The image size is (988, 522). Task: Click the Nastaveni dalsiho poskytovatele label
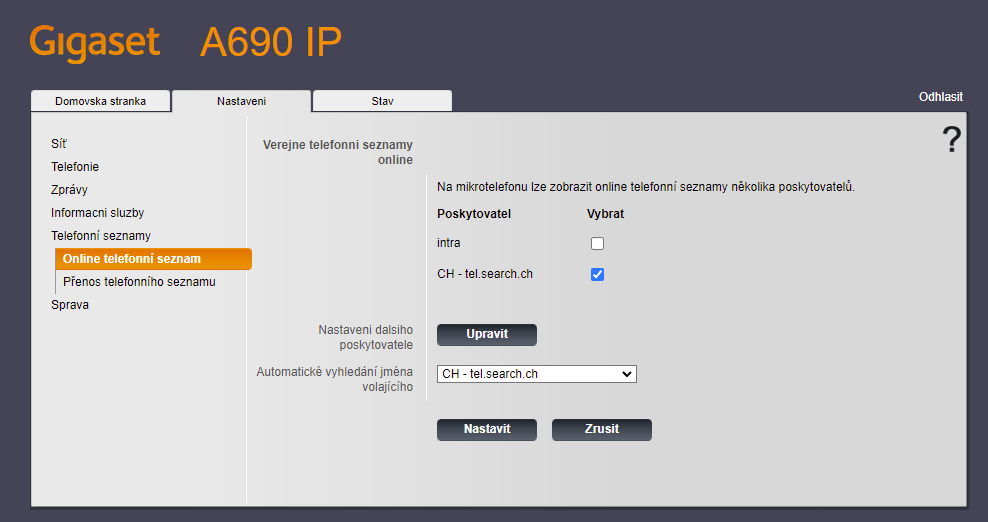tap(365, 337)
